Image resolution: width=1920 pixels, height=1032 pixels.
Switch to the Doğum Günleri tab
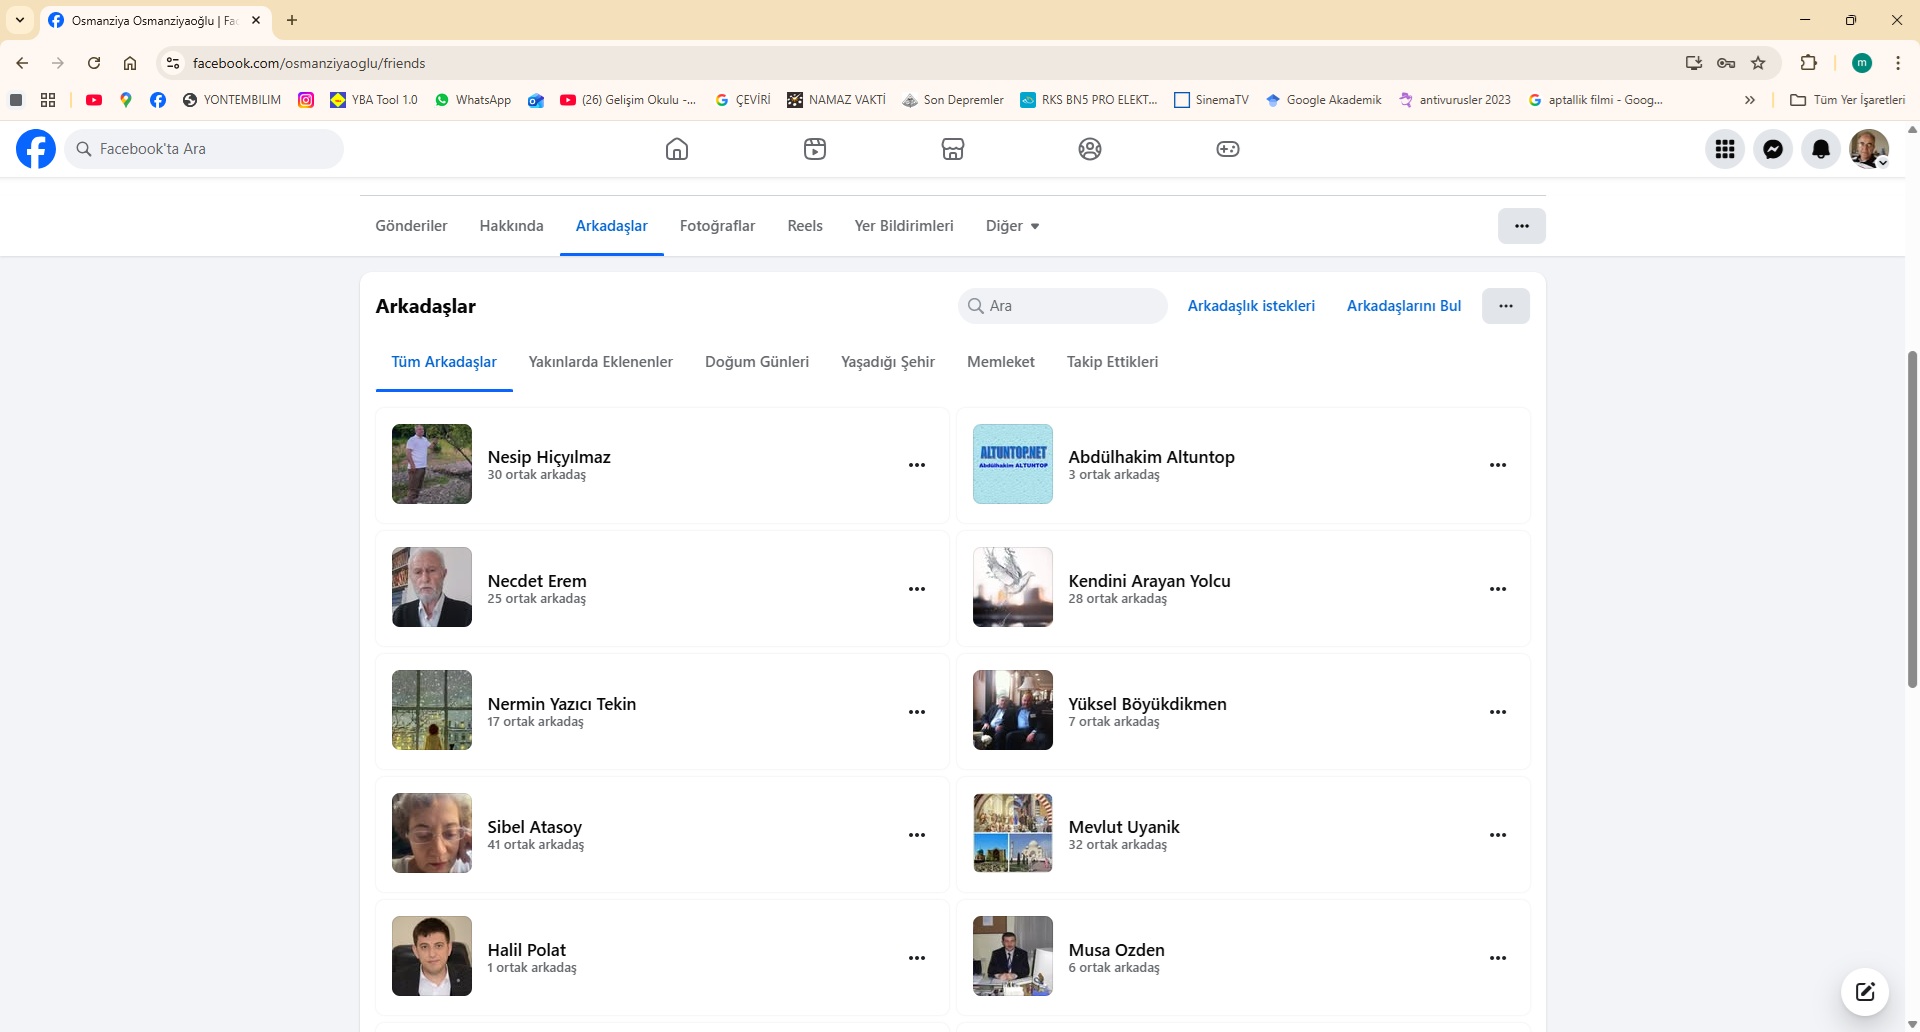point(757,362)
